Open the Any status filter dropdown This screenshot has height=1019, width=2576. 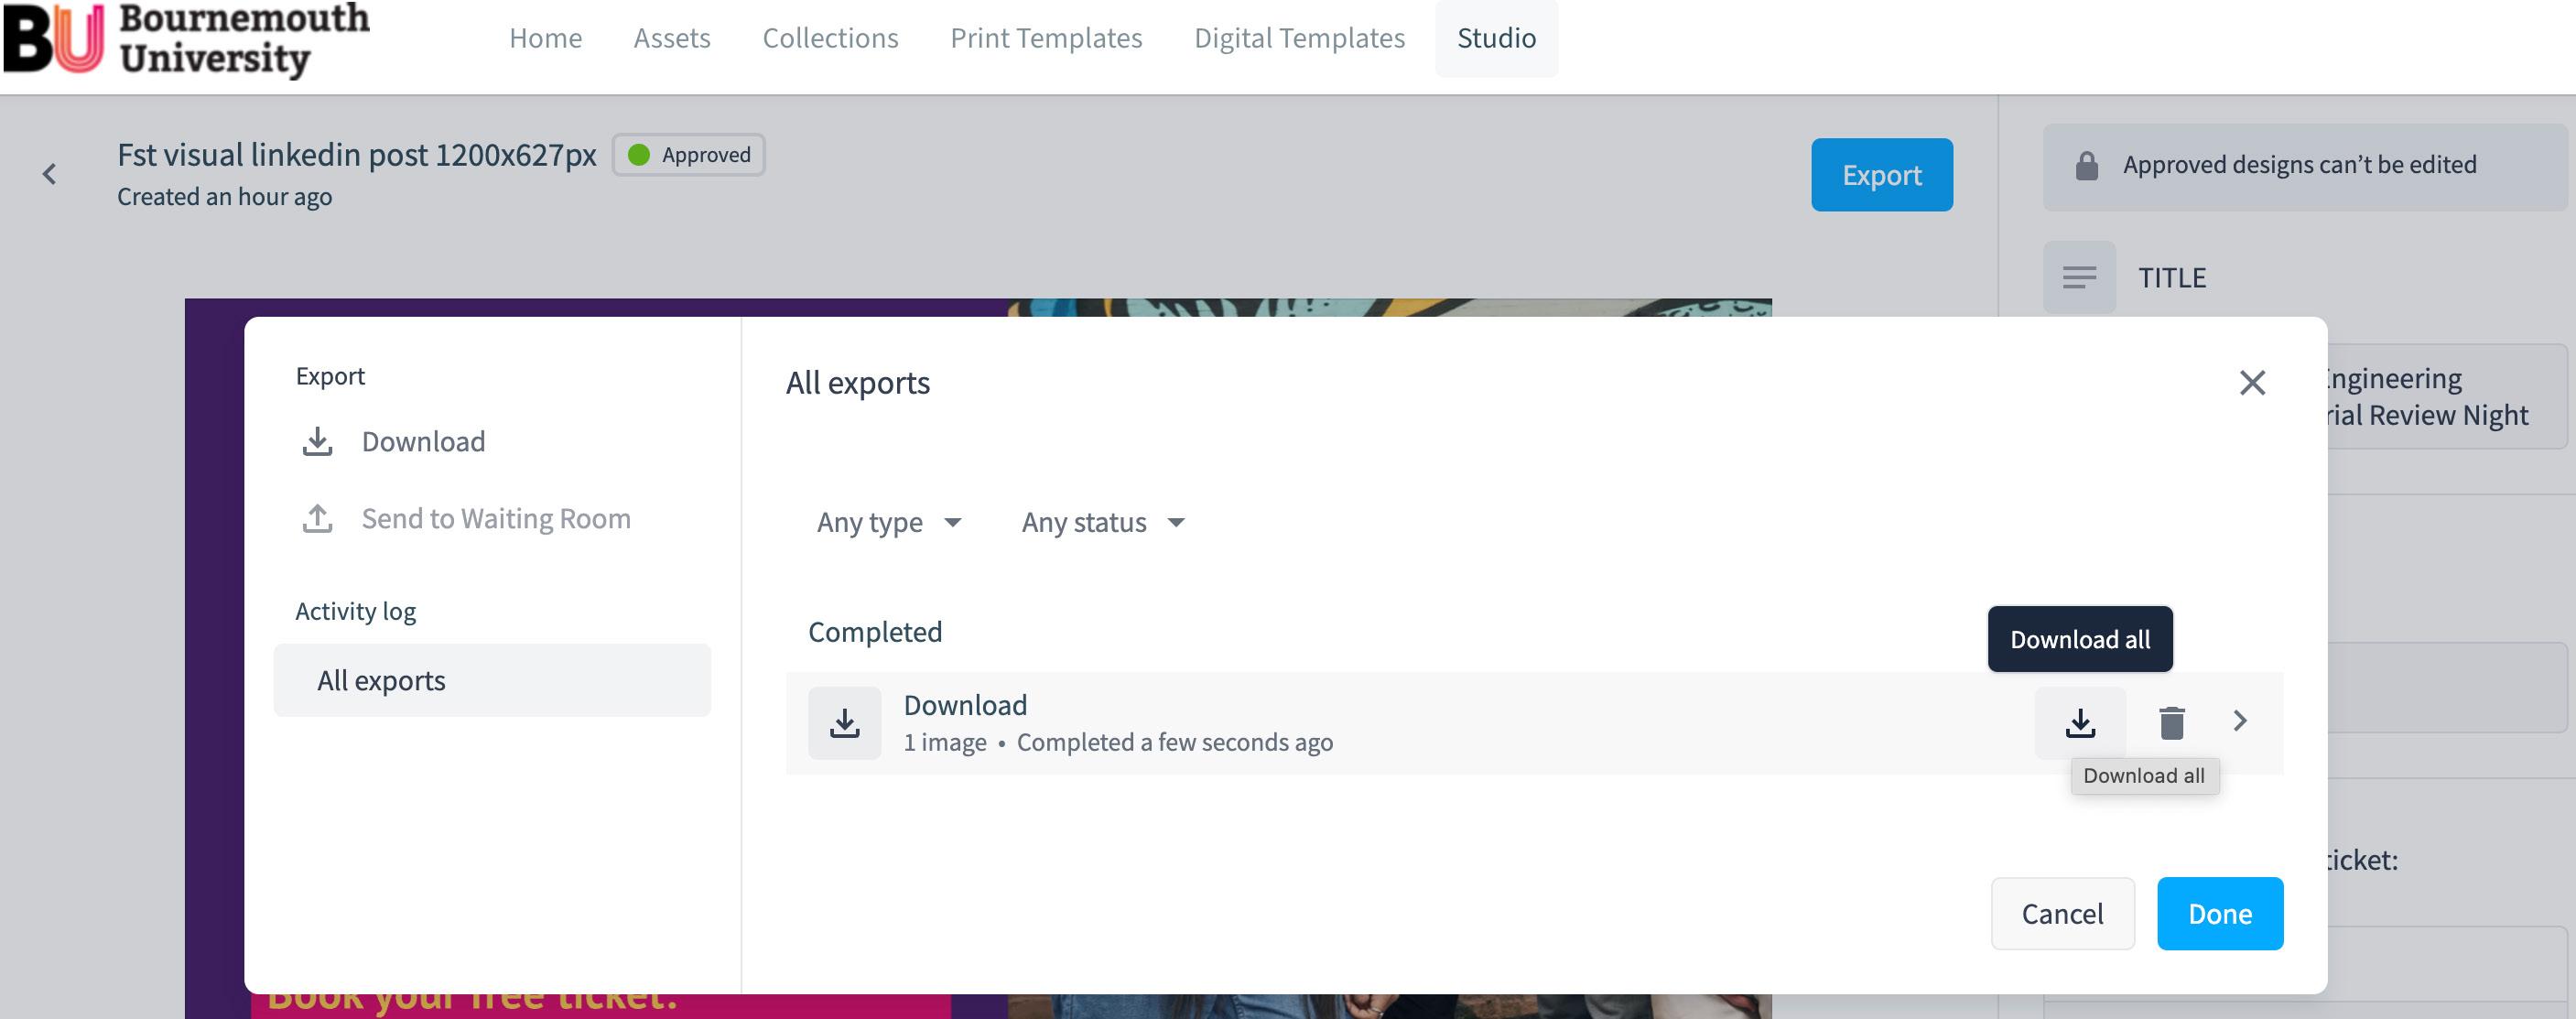tap(1102, 522)
